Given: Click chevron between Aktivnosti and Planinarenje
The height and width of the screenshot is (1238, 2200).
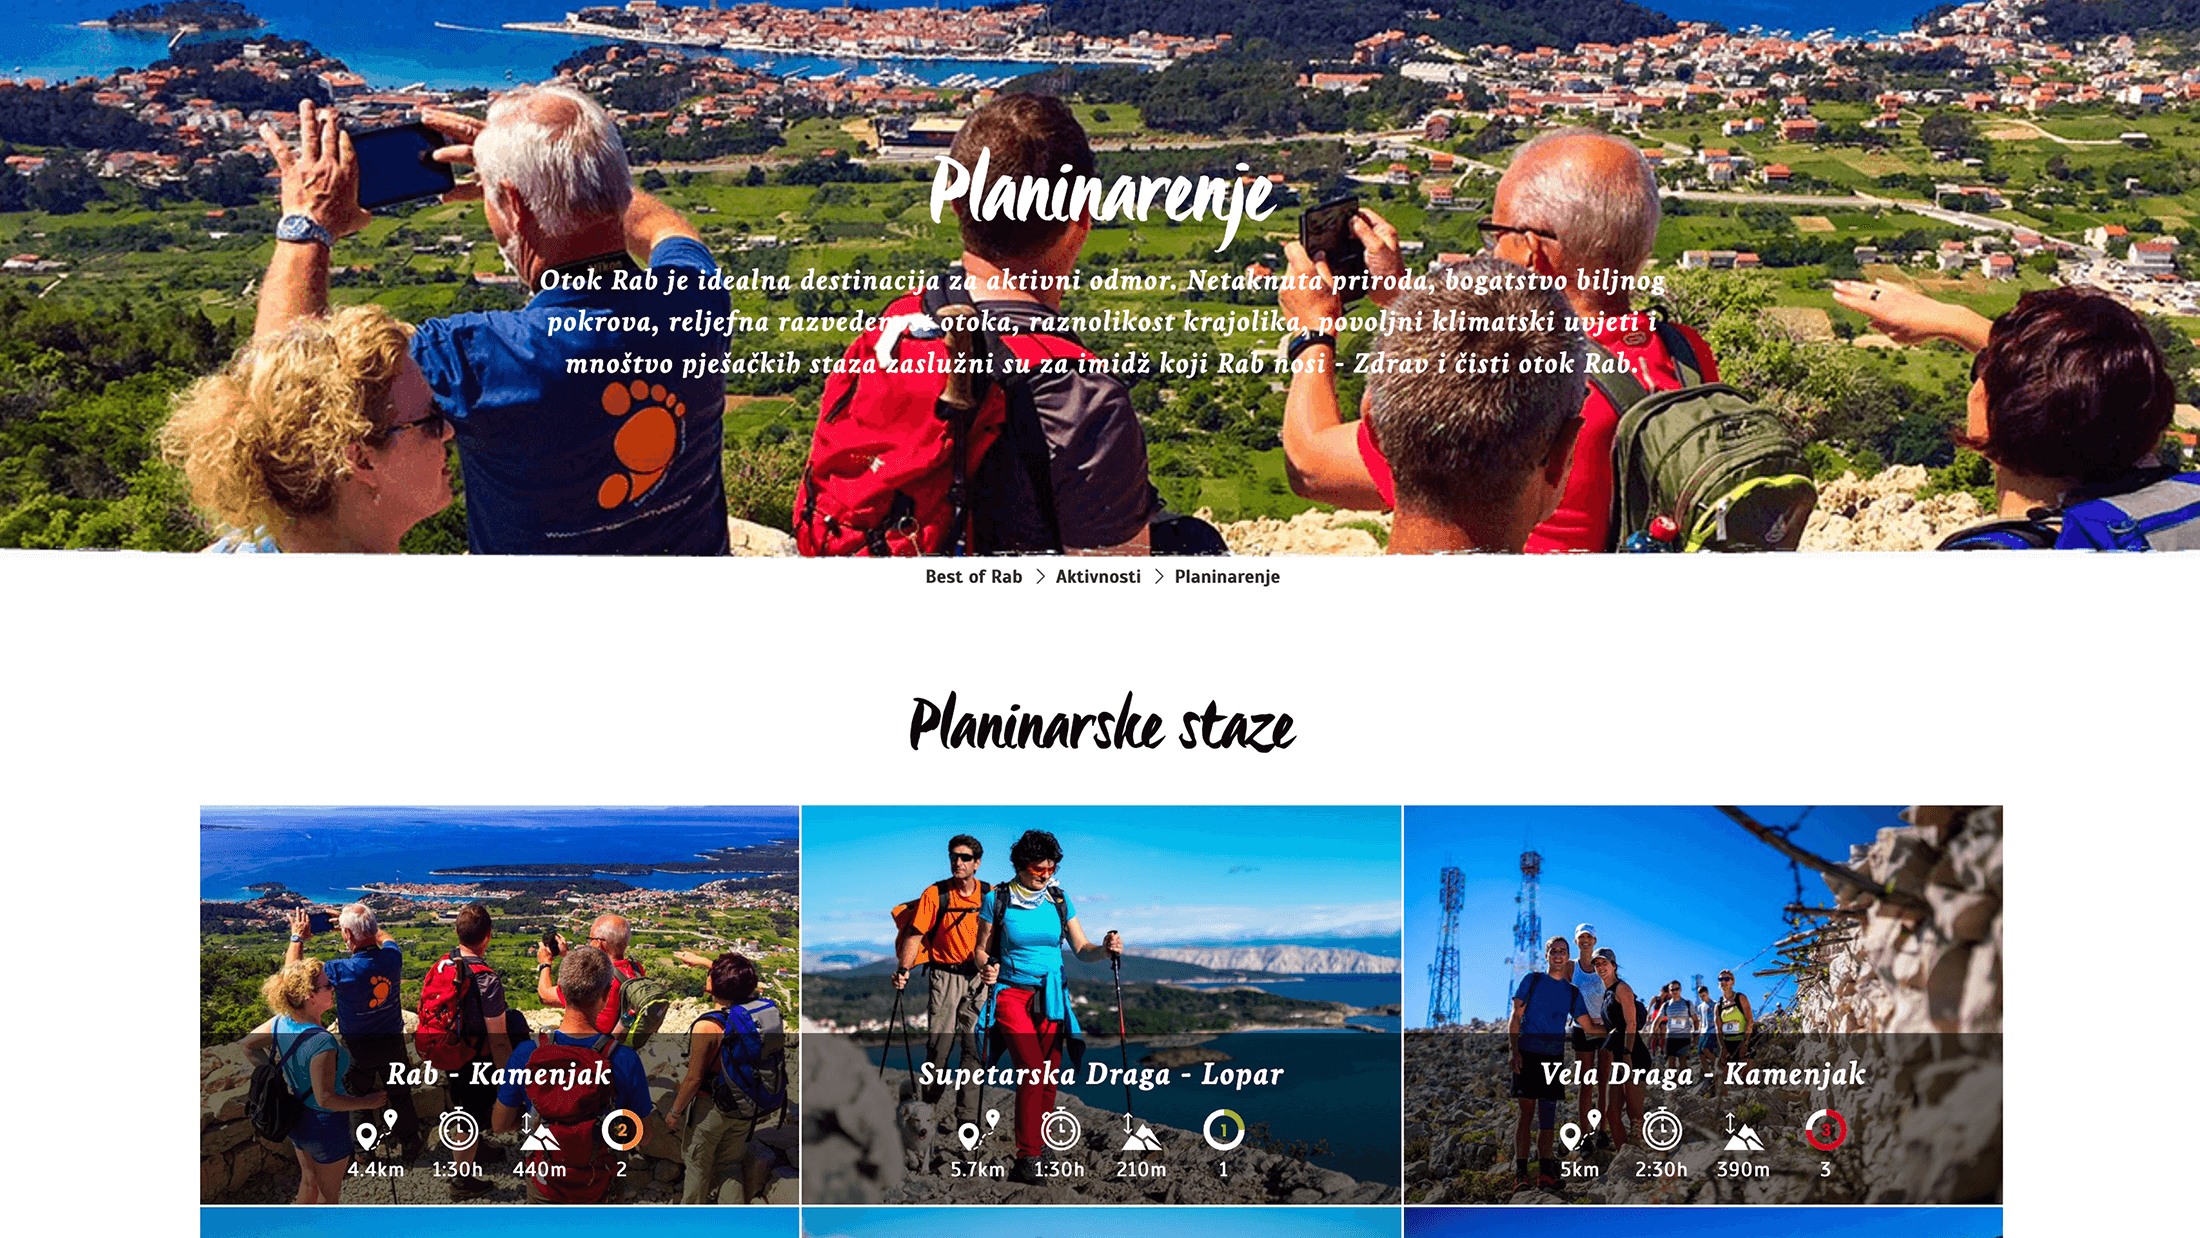Looking at the screenshot, I should point(1159,577).
